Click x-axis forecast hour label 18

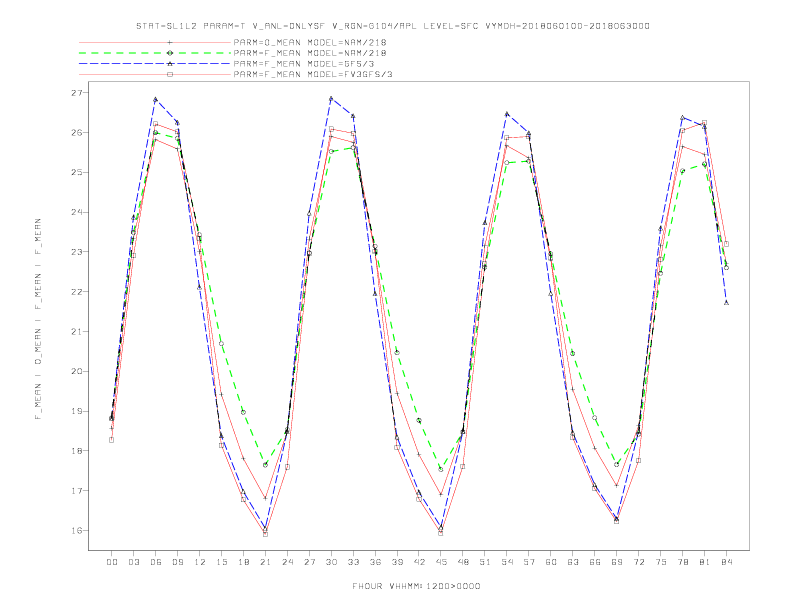click(x=243, y=562)
